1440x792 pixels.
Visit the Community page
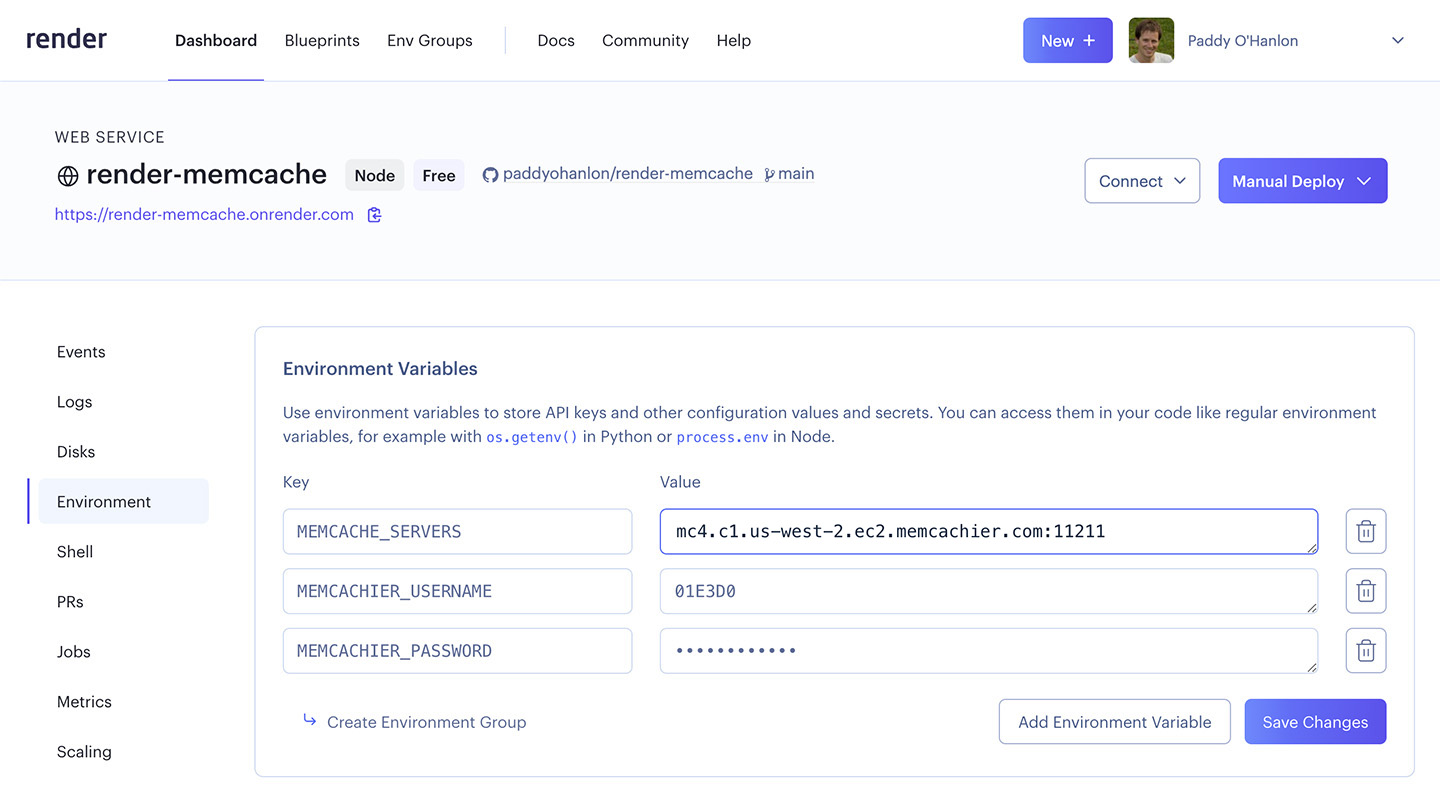[645, 41]
